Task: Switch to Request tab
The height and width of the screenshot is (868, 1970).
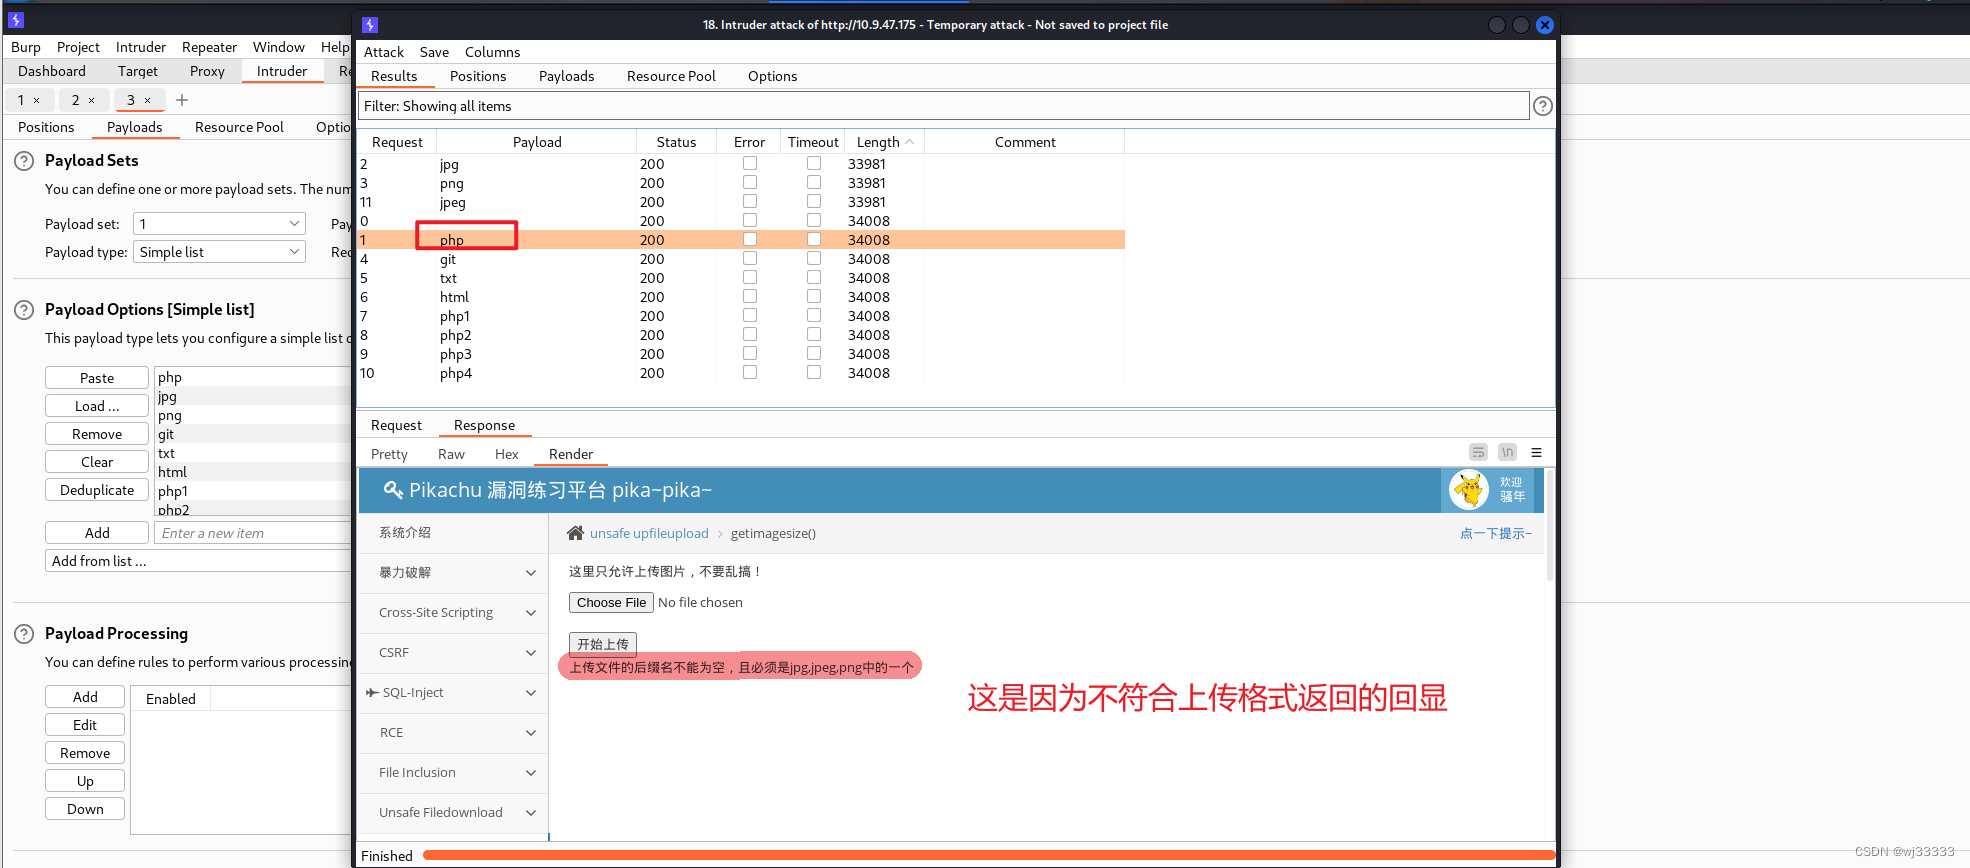Action: click(396, 425)
